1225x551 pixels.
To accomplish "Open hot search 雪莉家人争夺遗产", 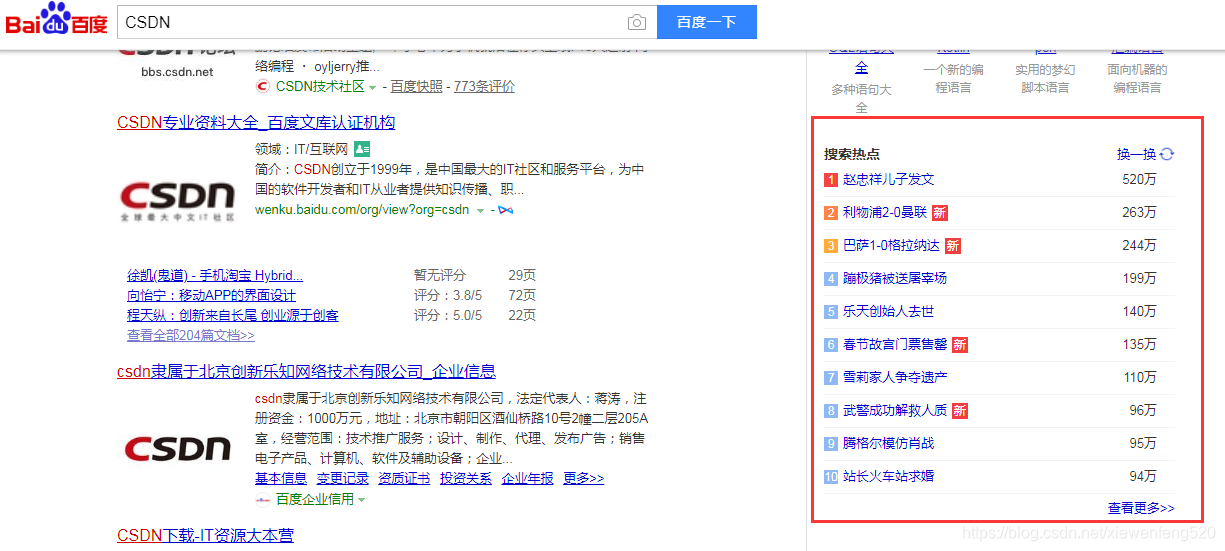I will click(x=895, y=377).
